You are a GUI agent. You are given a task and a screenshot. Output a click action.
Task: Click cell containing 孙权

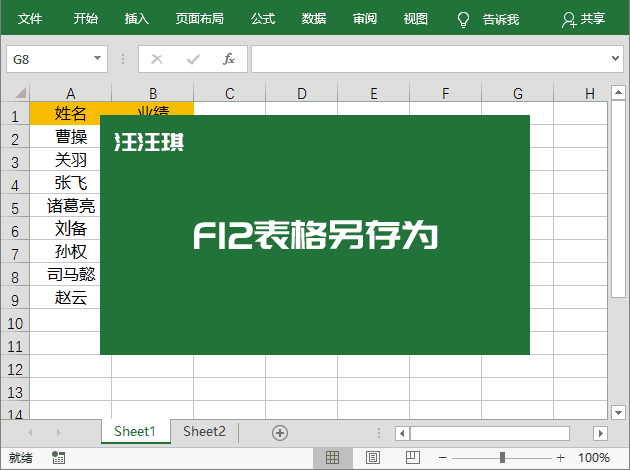tap(65, 251)
